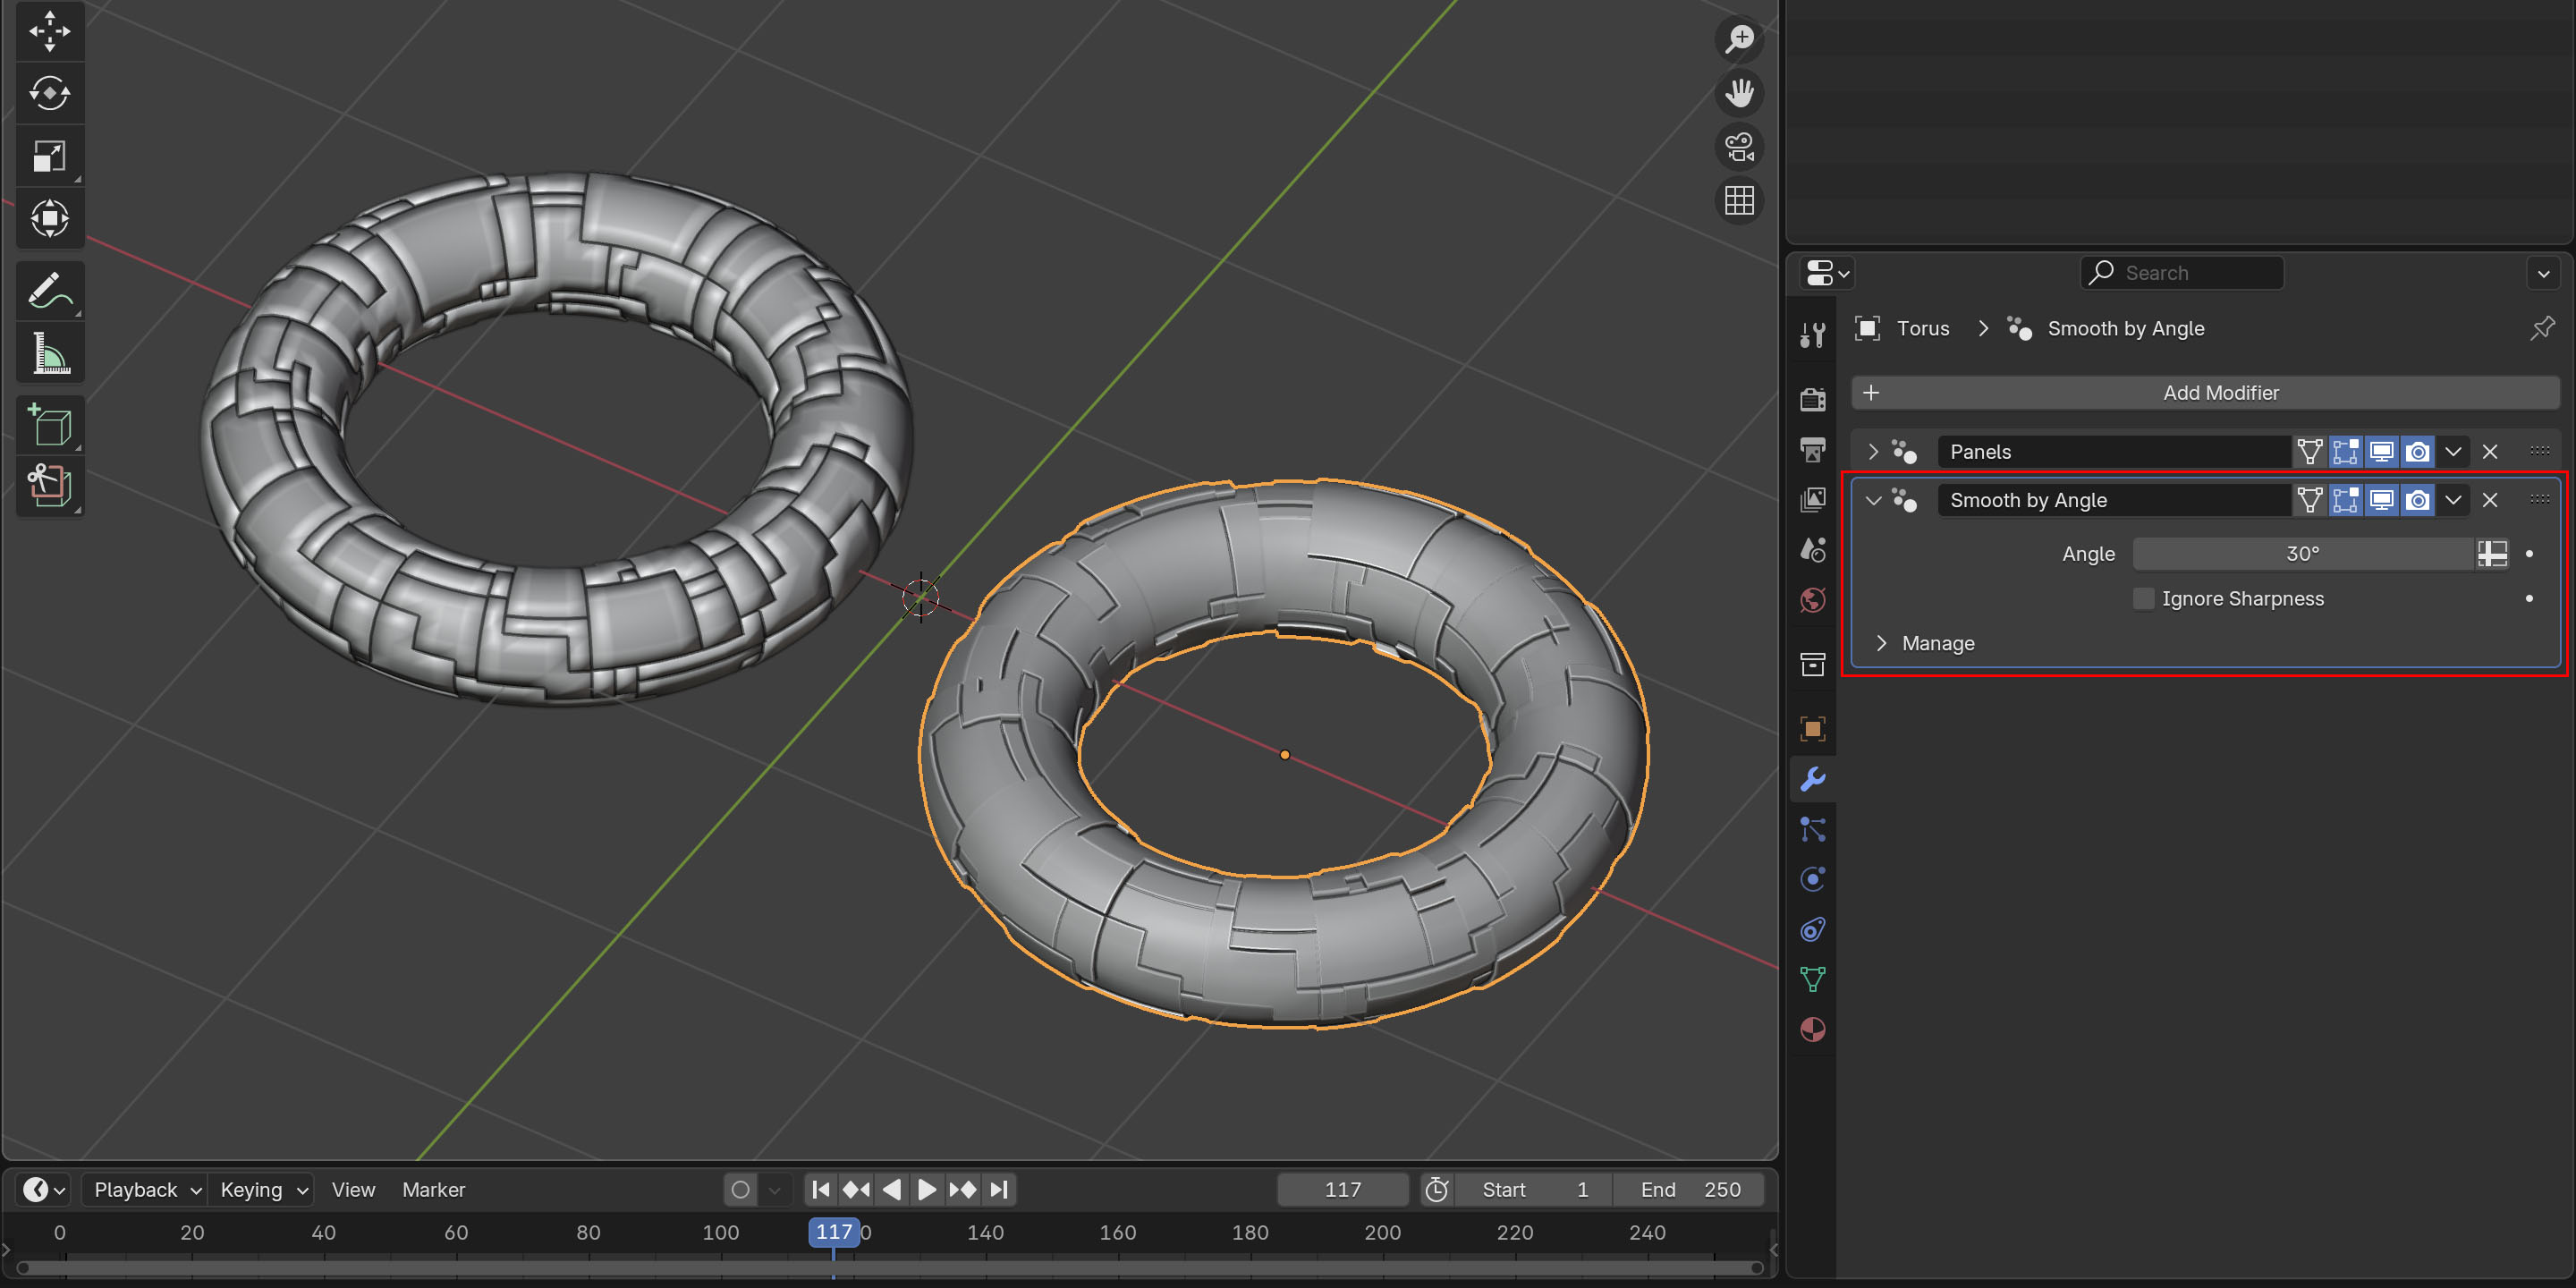Open the Object Data mesh tab
Viewport: 2576px width, 1288px height.
(1812, 979)
